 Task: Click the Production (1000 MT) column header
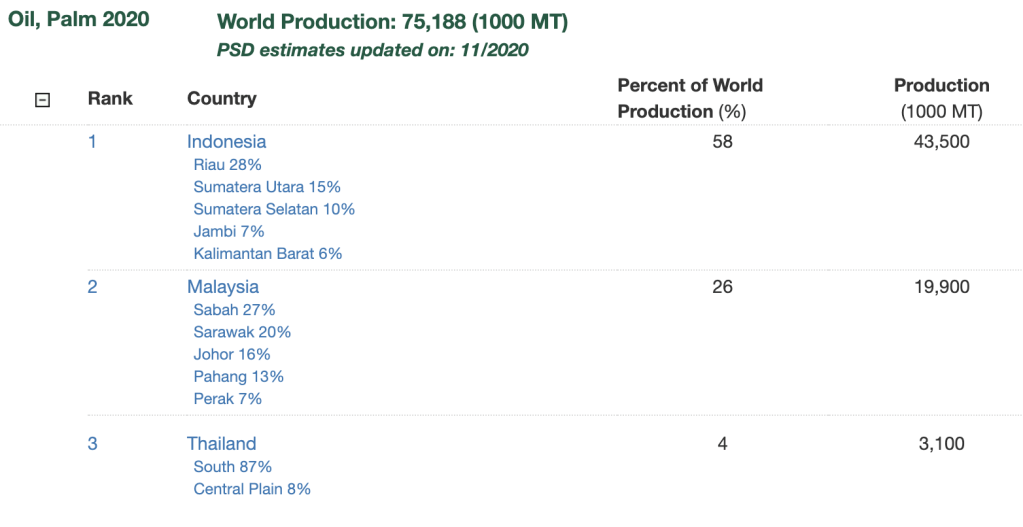click(941, 98)
